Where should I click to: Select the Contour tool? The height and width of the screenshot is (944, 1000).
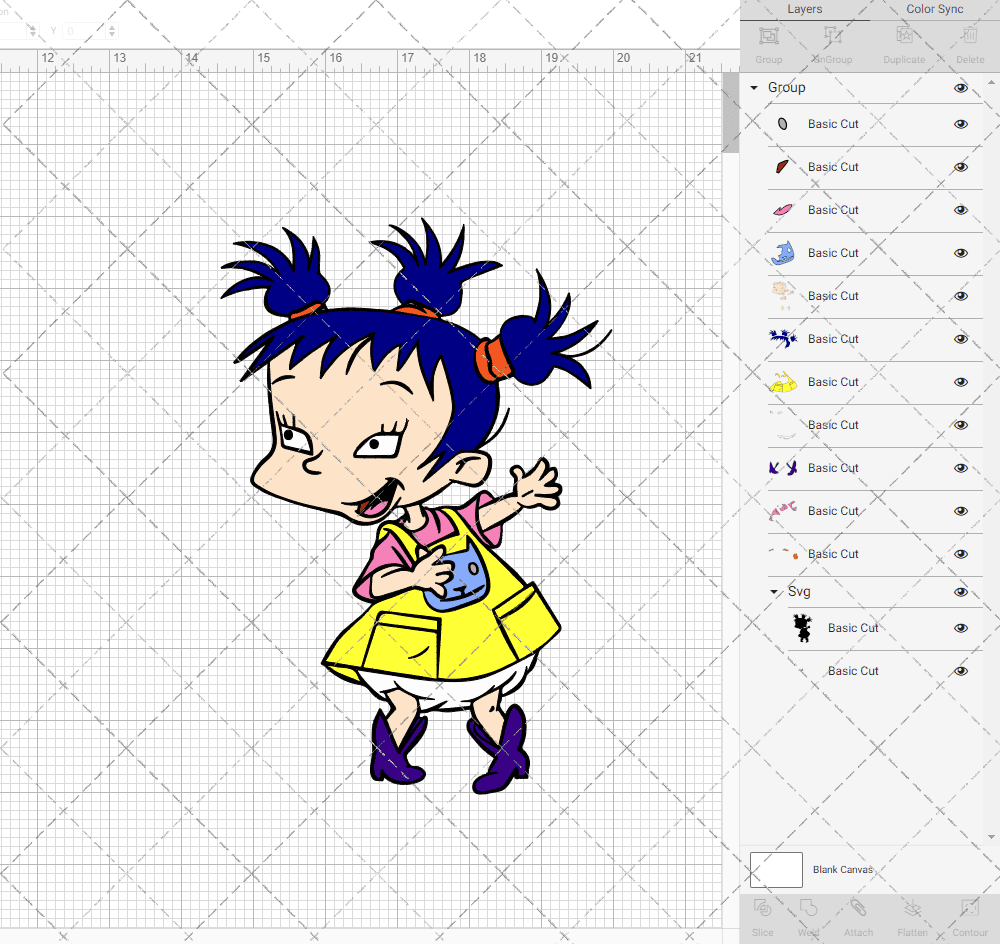tap(970, 908)
